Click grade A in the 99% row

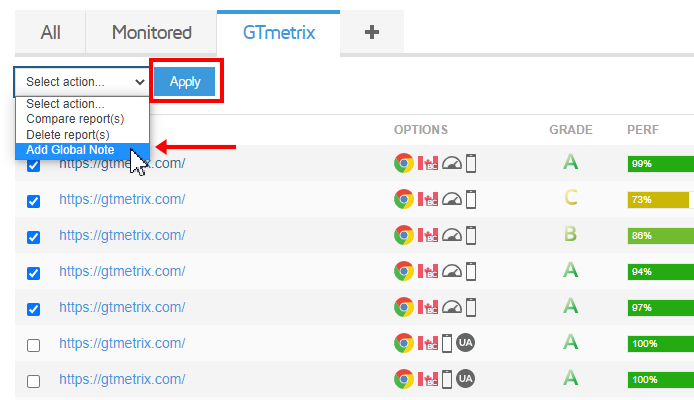pyautogui.click(x=571, y=162)
